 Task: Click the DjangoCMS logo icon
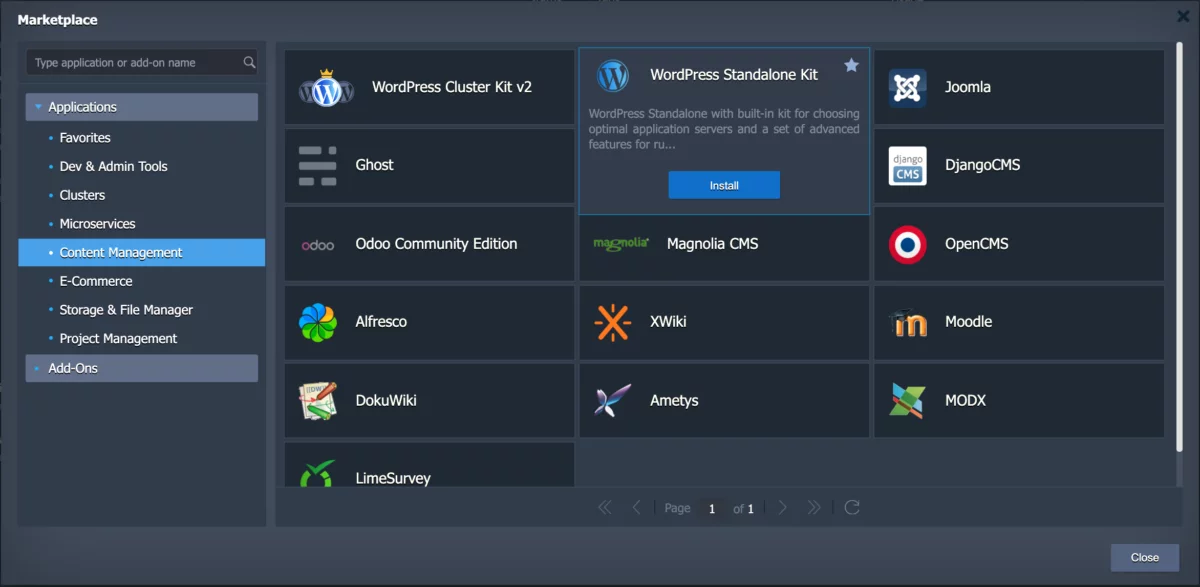(x=907, y=166)
